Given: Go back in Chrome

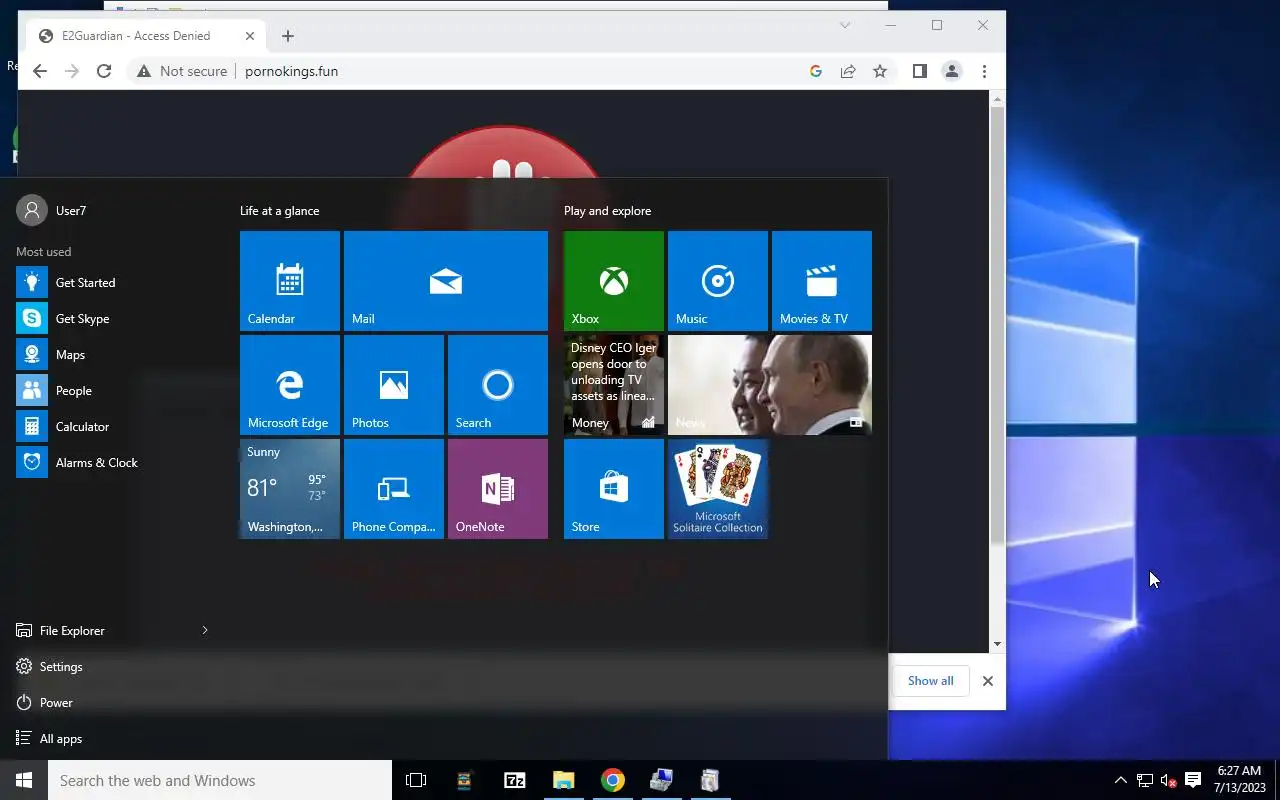Looking at the screenshot, I should click(x=40, y=71).
